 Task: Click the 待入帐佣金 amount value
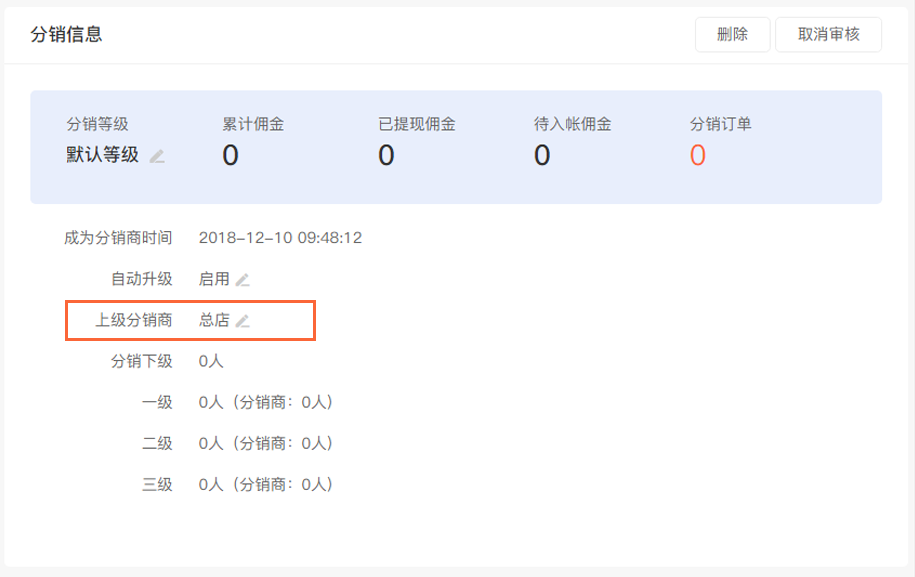pos(542,156)
